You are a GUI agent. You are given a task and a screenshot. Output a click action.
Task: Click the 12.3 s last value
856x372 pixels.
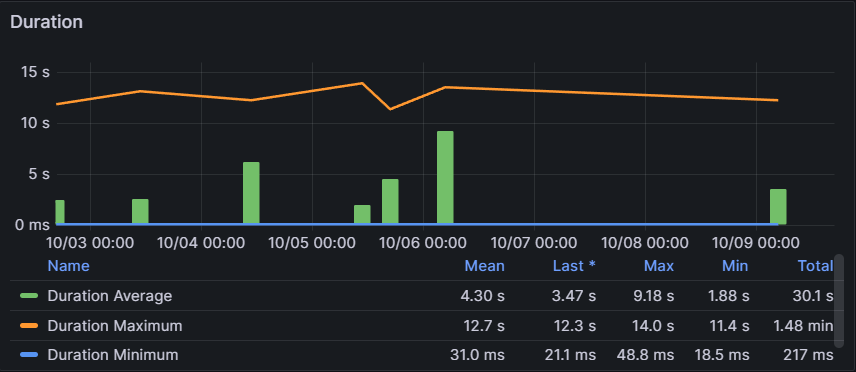[574, 326]
